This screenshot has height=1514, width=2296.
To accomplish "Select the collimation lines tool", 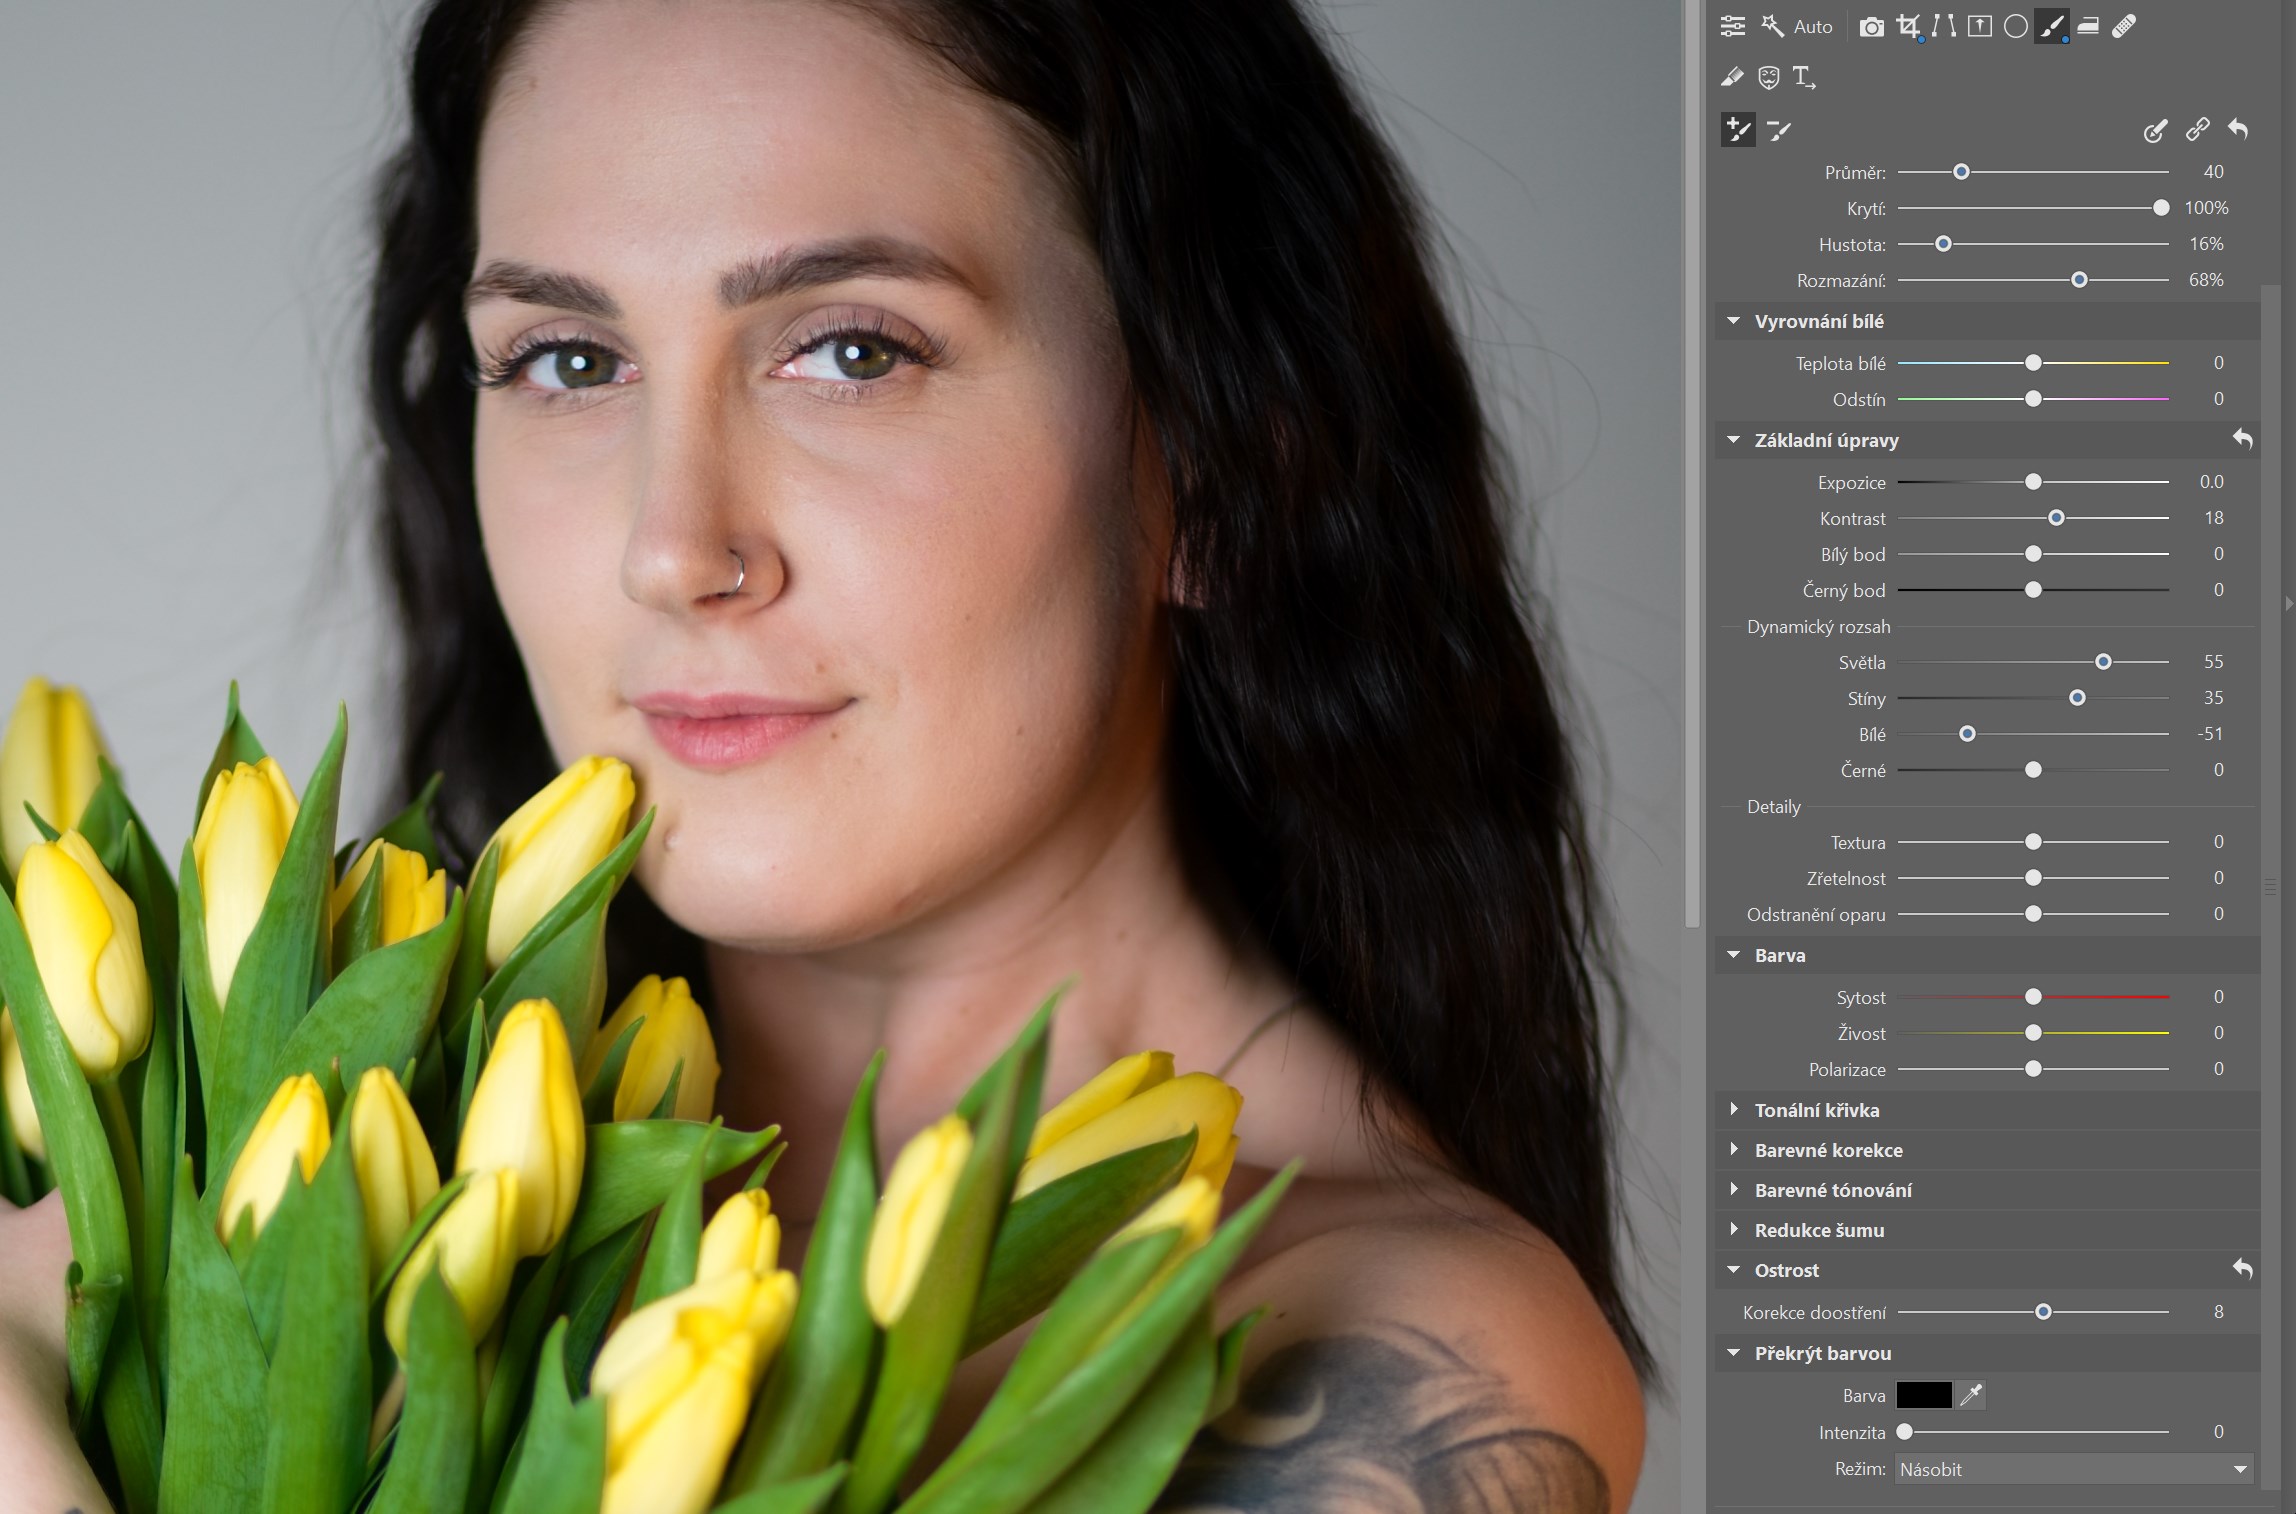I will pyautogui.click(x=1944, y=27).
